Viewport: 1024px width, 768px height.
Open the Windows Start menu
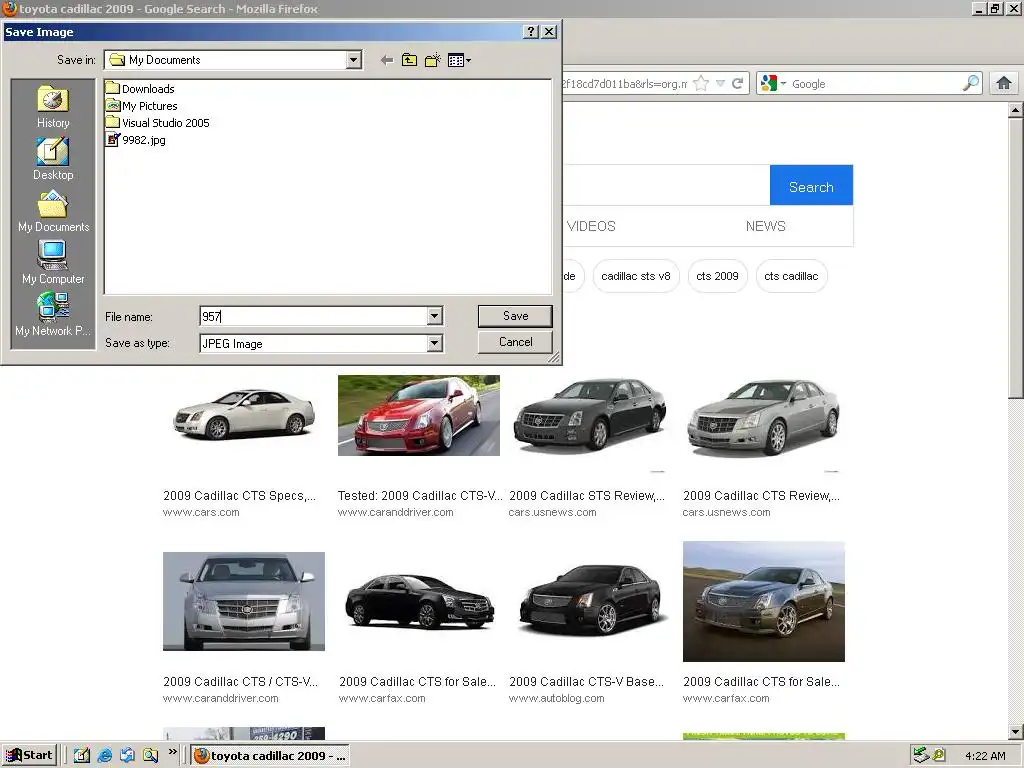coord(29,756)
